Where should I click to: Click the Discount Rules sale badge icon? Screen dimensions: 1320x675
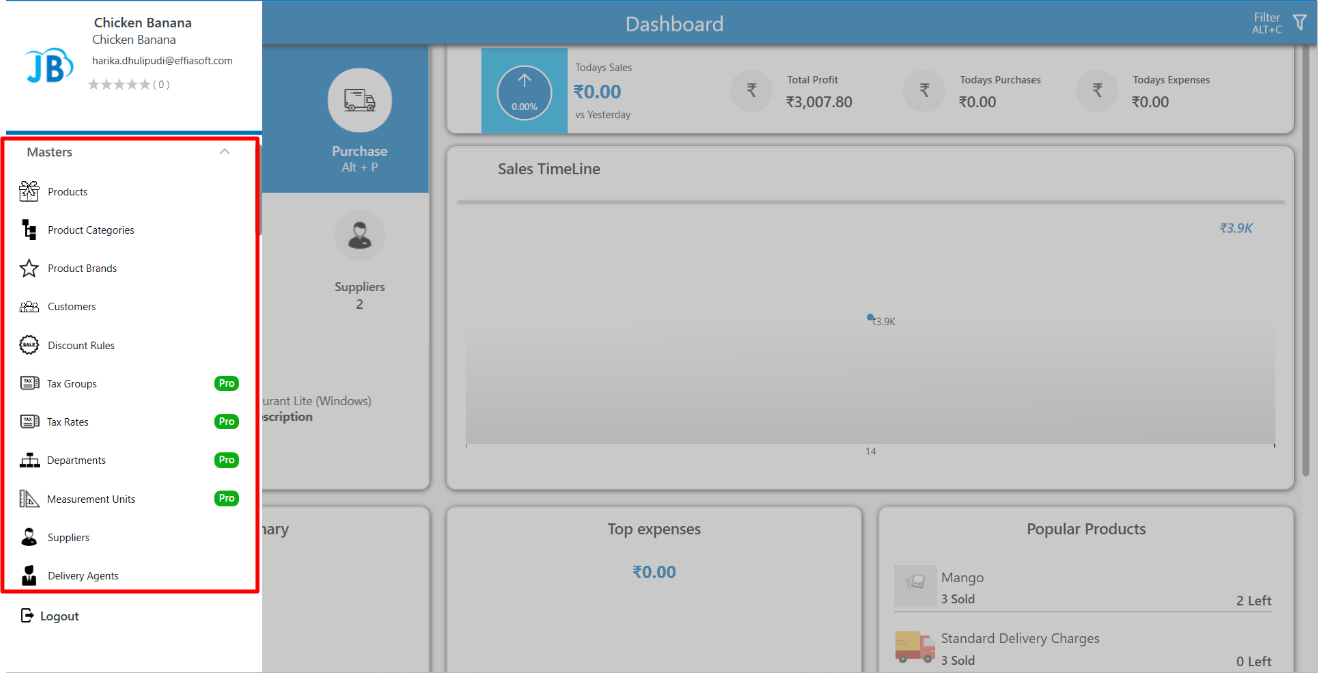click(x=29, y=346)
